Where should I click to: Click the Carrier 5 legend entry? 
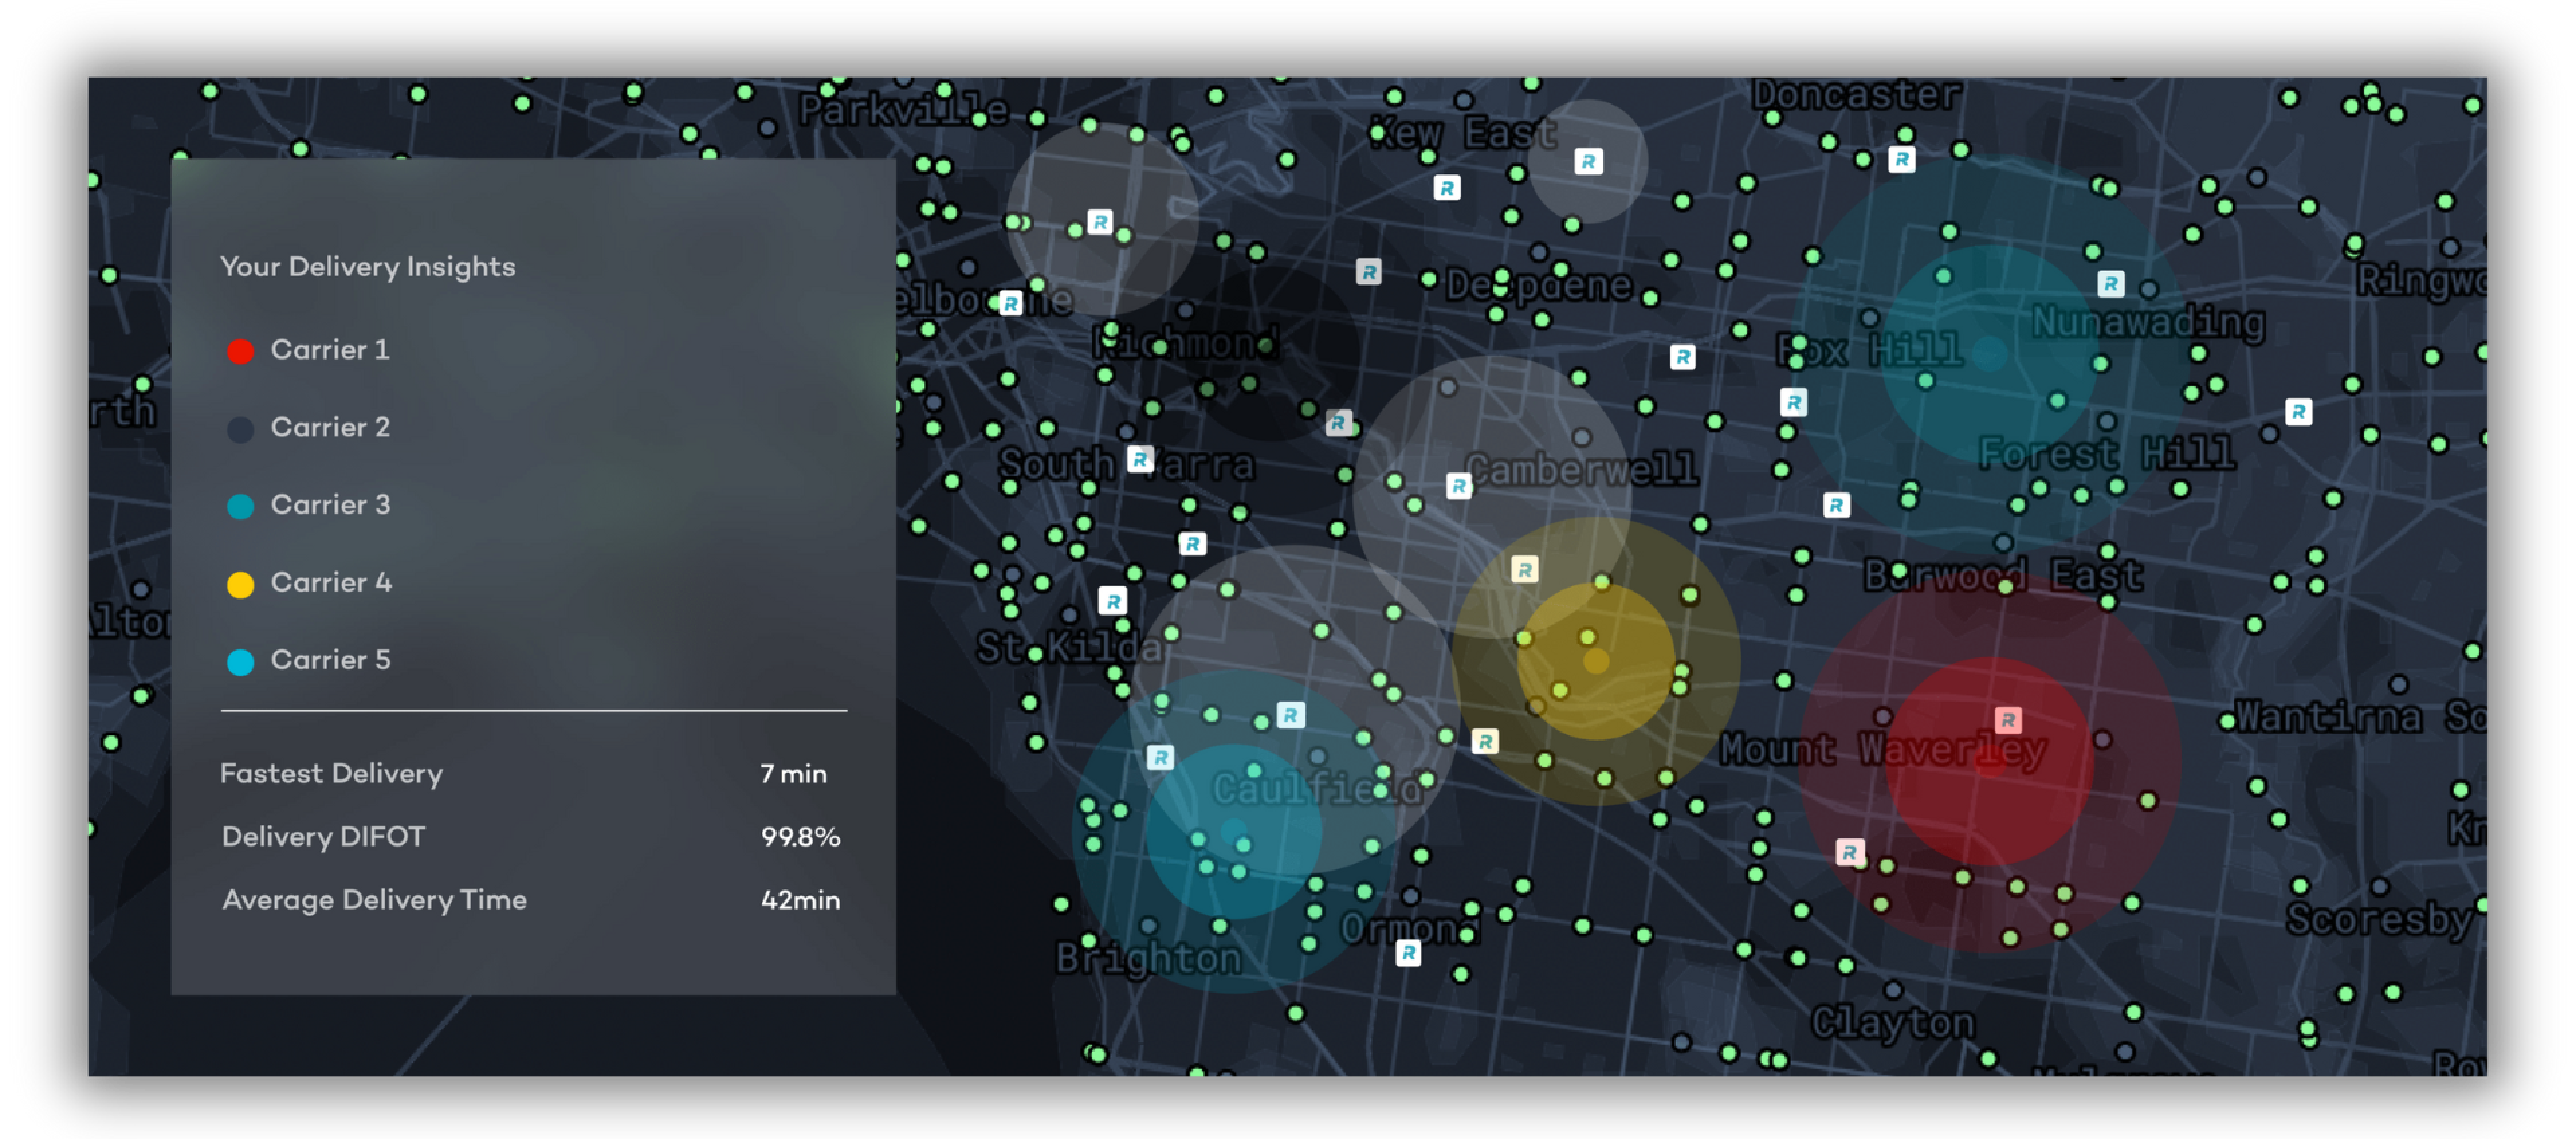coord(330,660)
